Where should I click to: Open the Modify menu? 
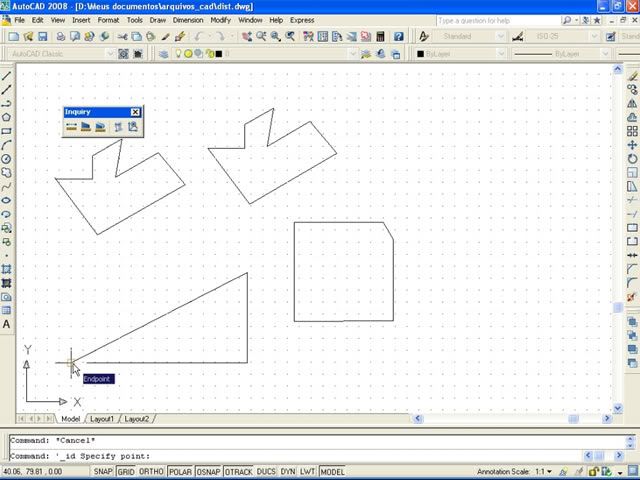pyautogui.click(x=220, y=20)
